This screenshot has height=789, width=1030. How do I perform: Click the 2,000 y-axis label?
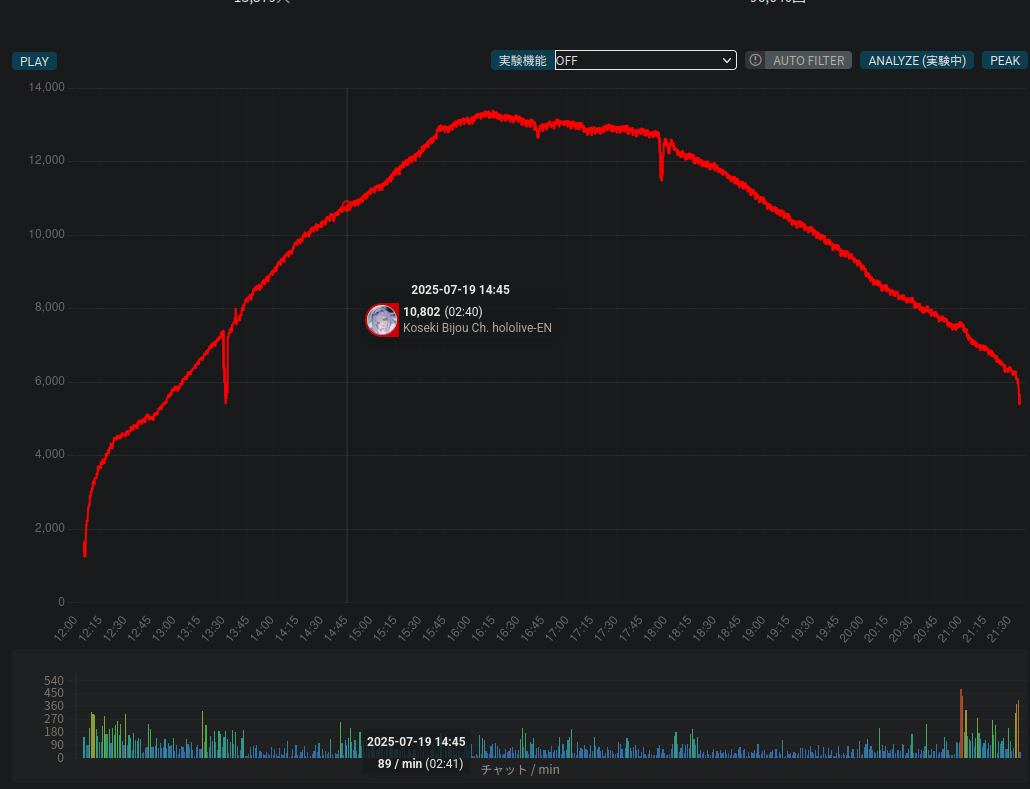tap(49, 528)
